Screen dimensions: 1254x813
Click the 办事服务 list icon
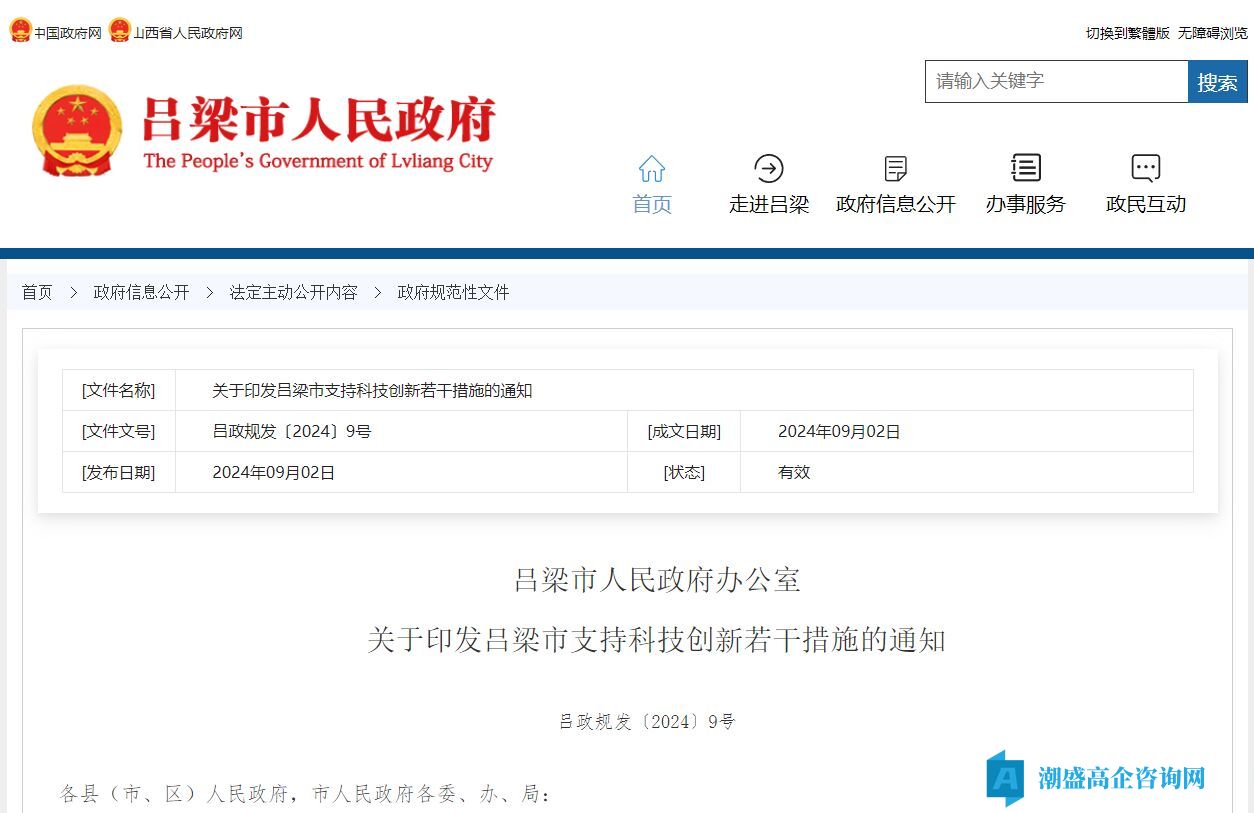pos(1024,168)
